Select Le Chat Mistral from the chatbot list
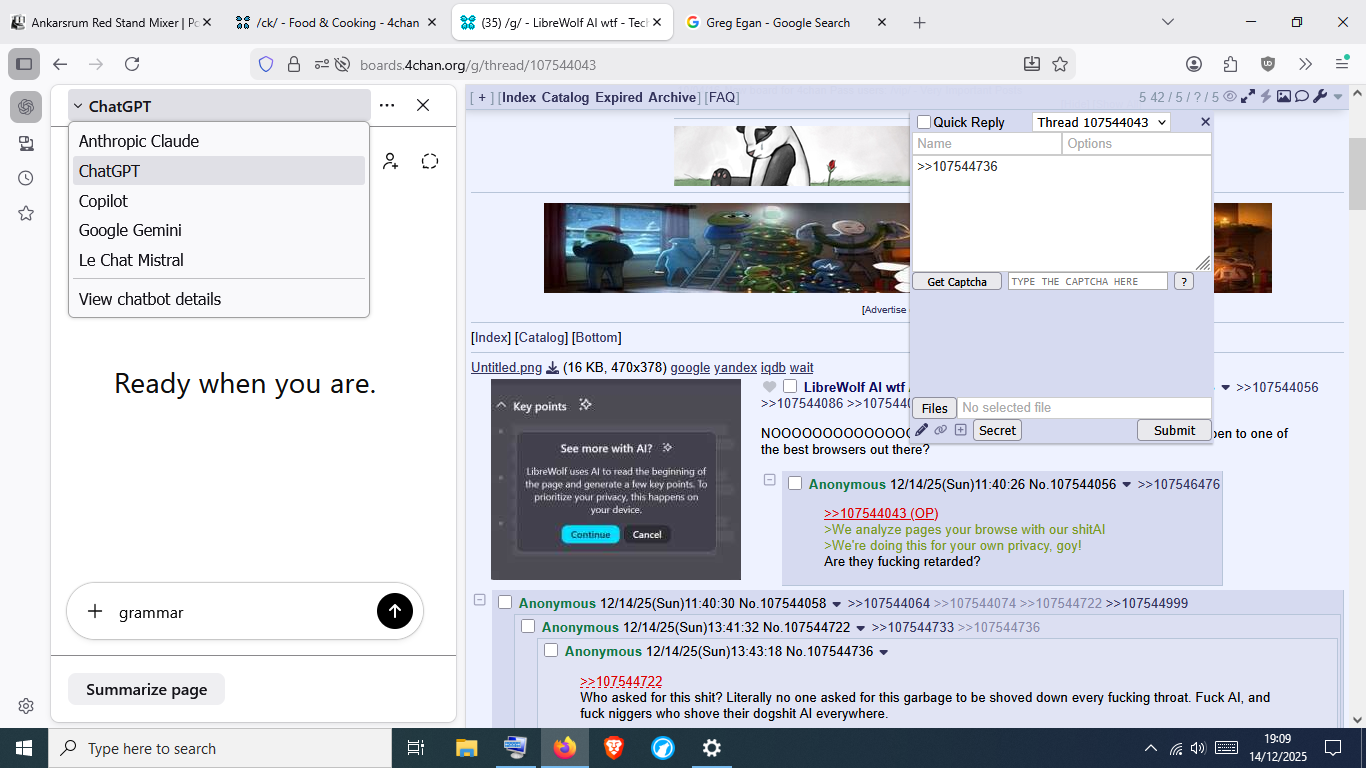Viewport: 1366px width, 768px height. pyautogui.click(x=219, y=260)
